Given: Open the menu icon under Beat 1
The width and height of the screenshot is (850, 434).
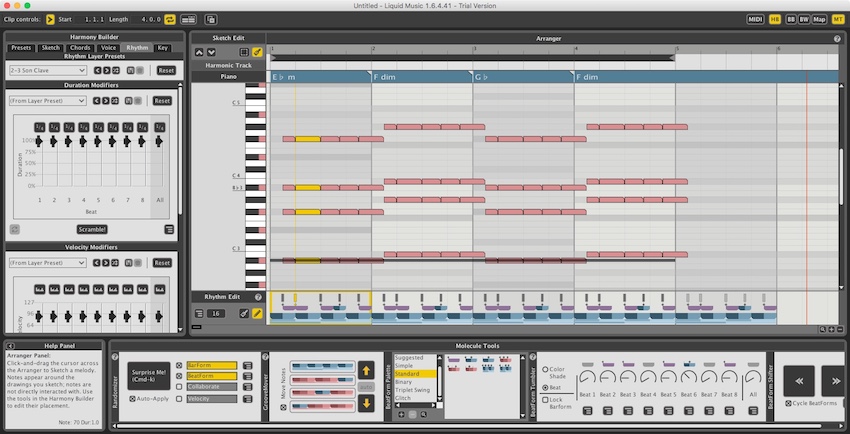Looking at the screenshot, I should tap(587, 411).
